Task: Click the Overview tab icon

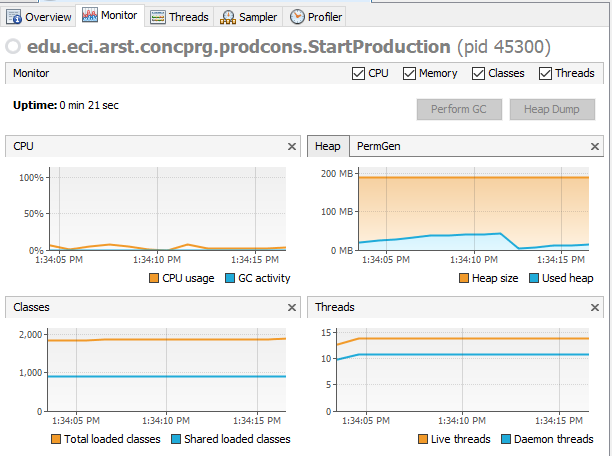Action: (14, 17)
